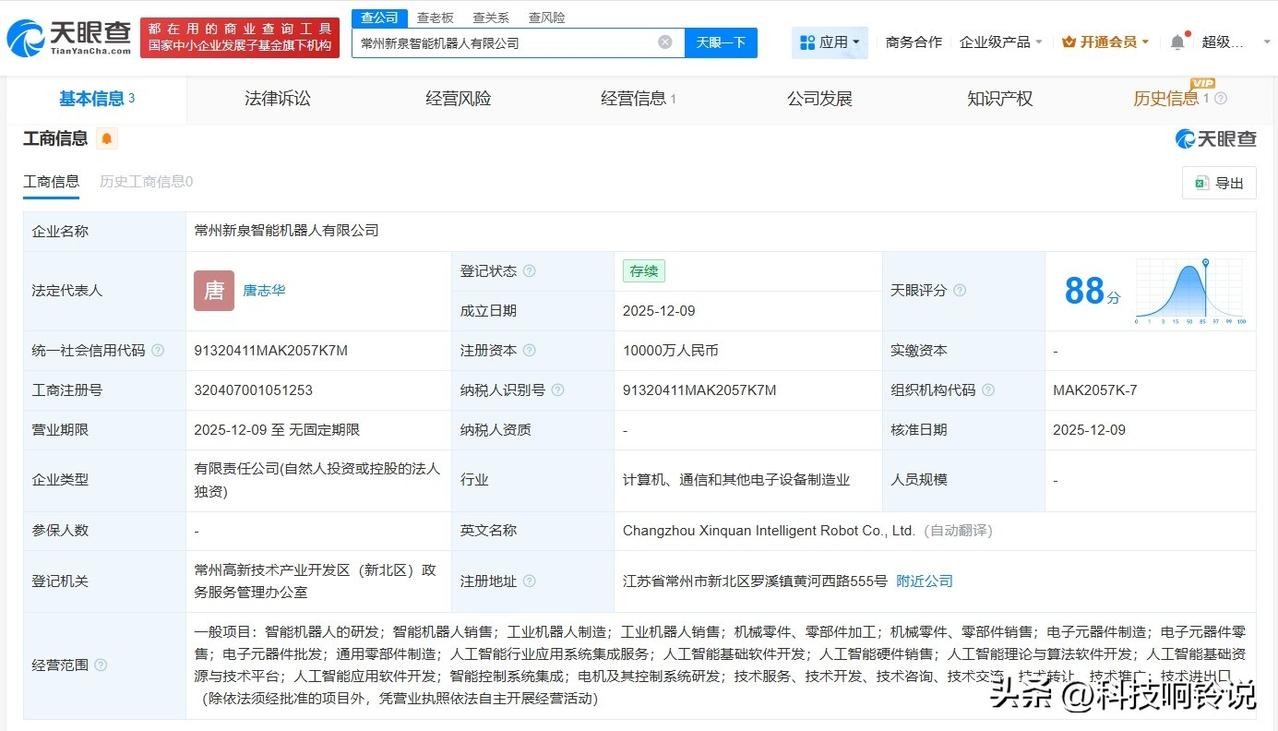Click the 唐 avatar of legal representative

coord(214,290)
